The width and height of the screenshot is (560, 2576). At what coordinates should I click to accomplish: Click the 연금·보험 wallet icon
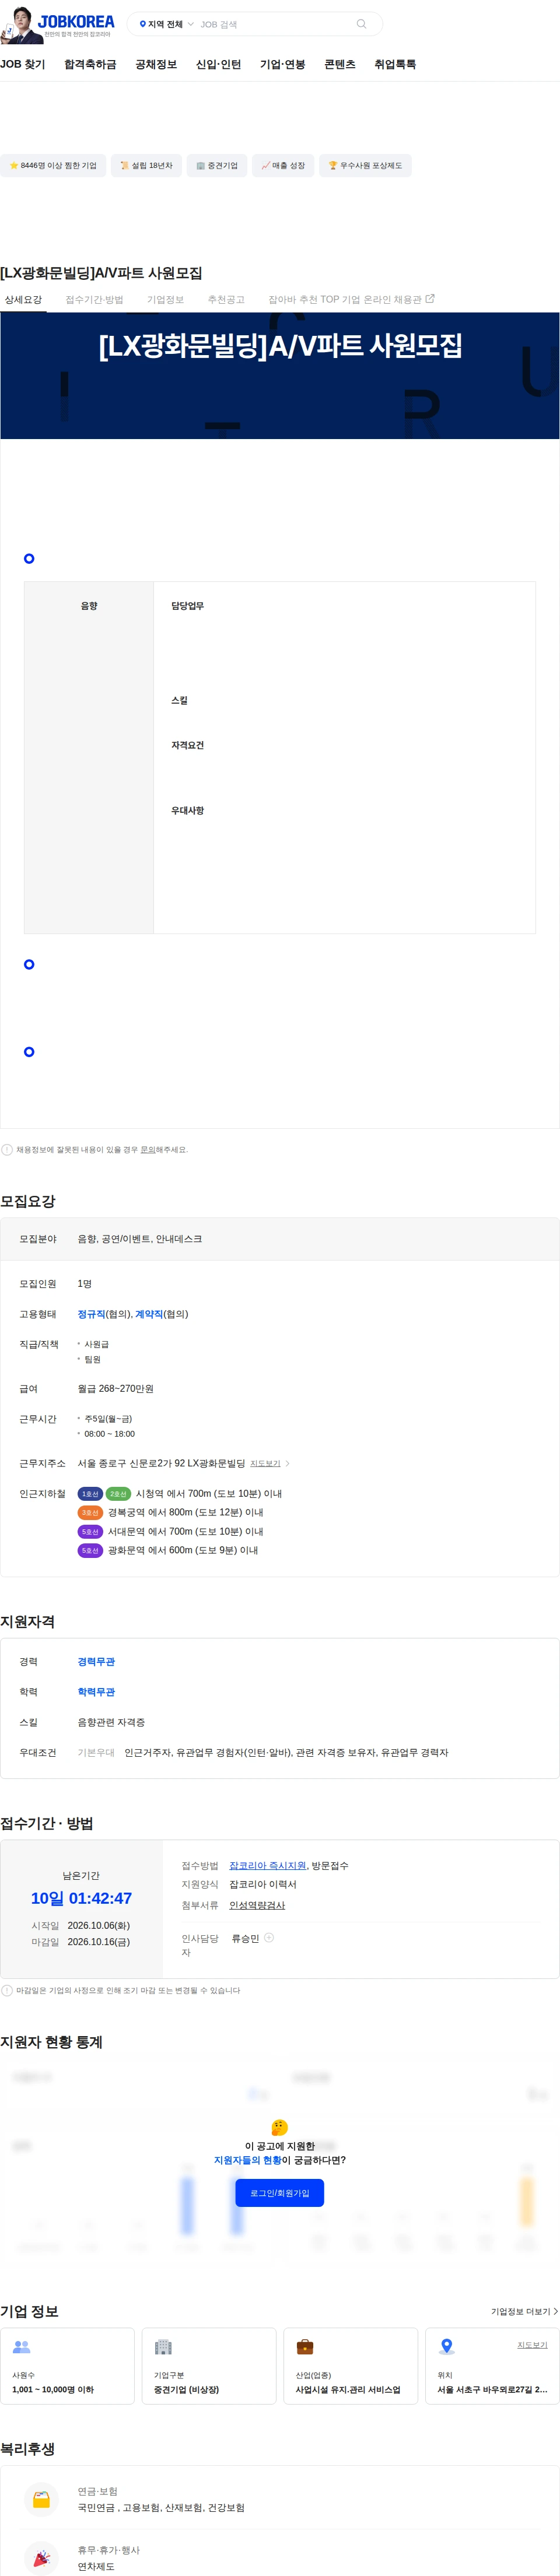pyautogui.click(x=42, y=2500)
